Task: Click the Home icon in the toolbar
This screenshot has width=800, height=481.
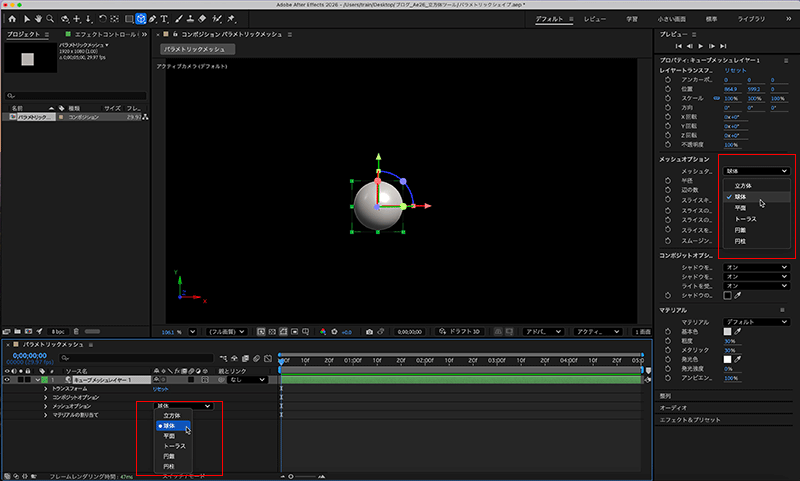Action: tap(12, 19)
